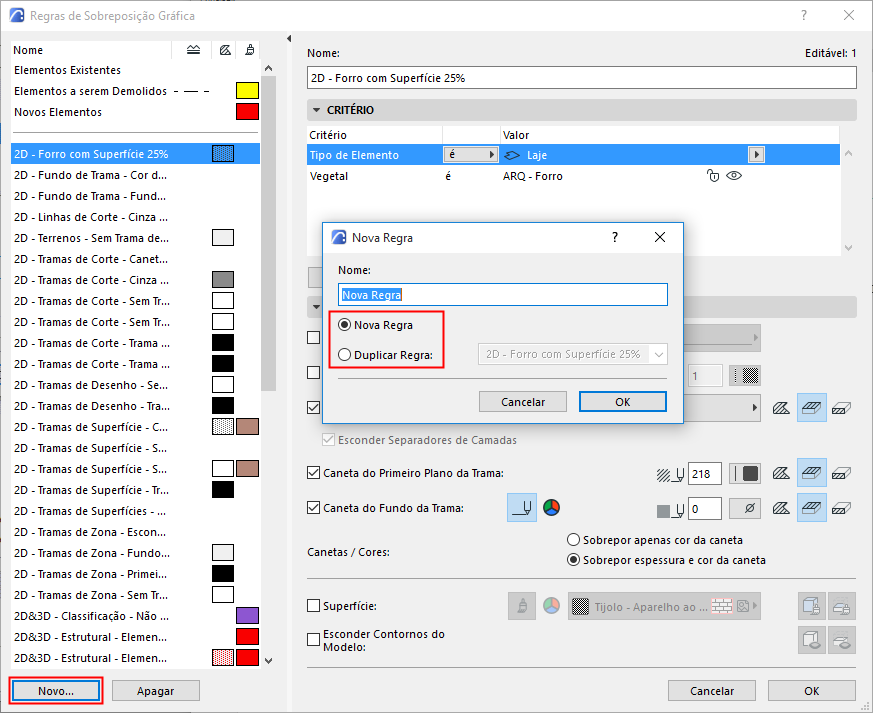Screen dimensions: 873x713
Task: Click the line-type column header icon in rule list
Action: (193, 50)
